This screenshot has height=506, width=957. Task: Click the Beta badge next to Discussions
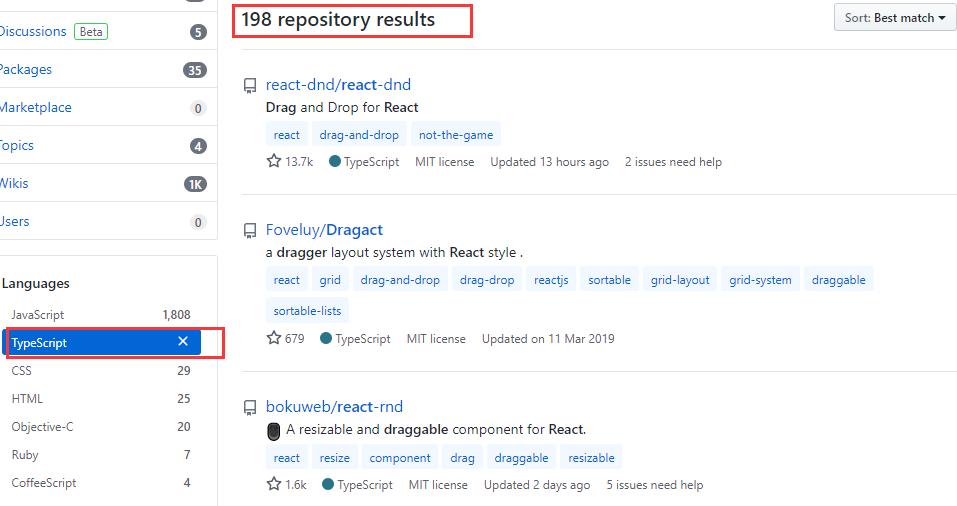click(x=91, y=32)
